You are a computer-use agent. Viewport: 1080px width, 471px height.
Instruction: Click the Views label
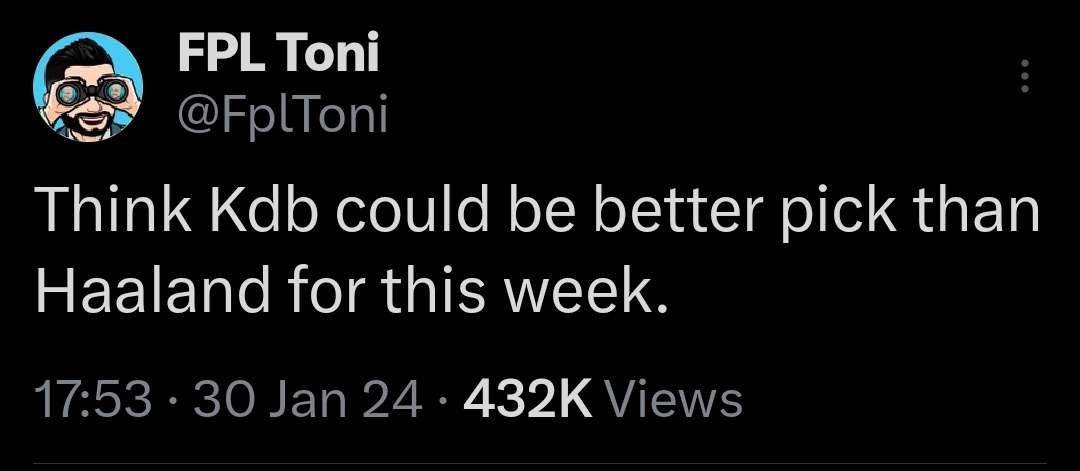[673, 400]
